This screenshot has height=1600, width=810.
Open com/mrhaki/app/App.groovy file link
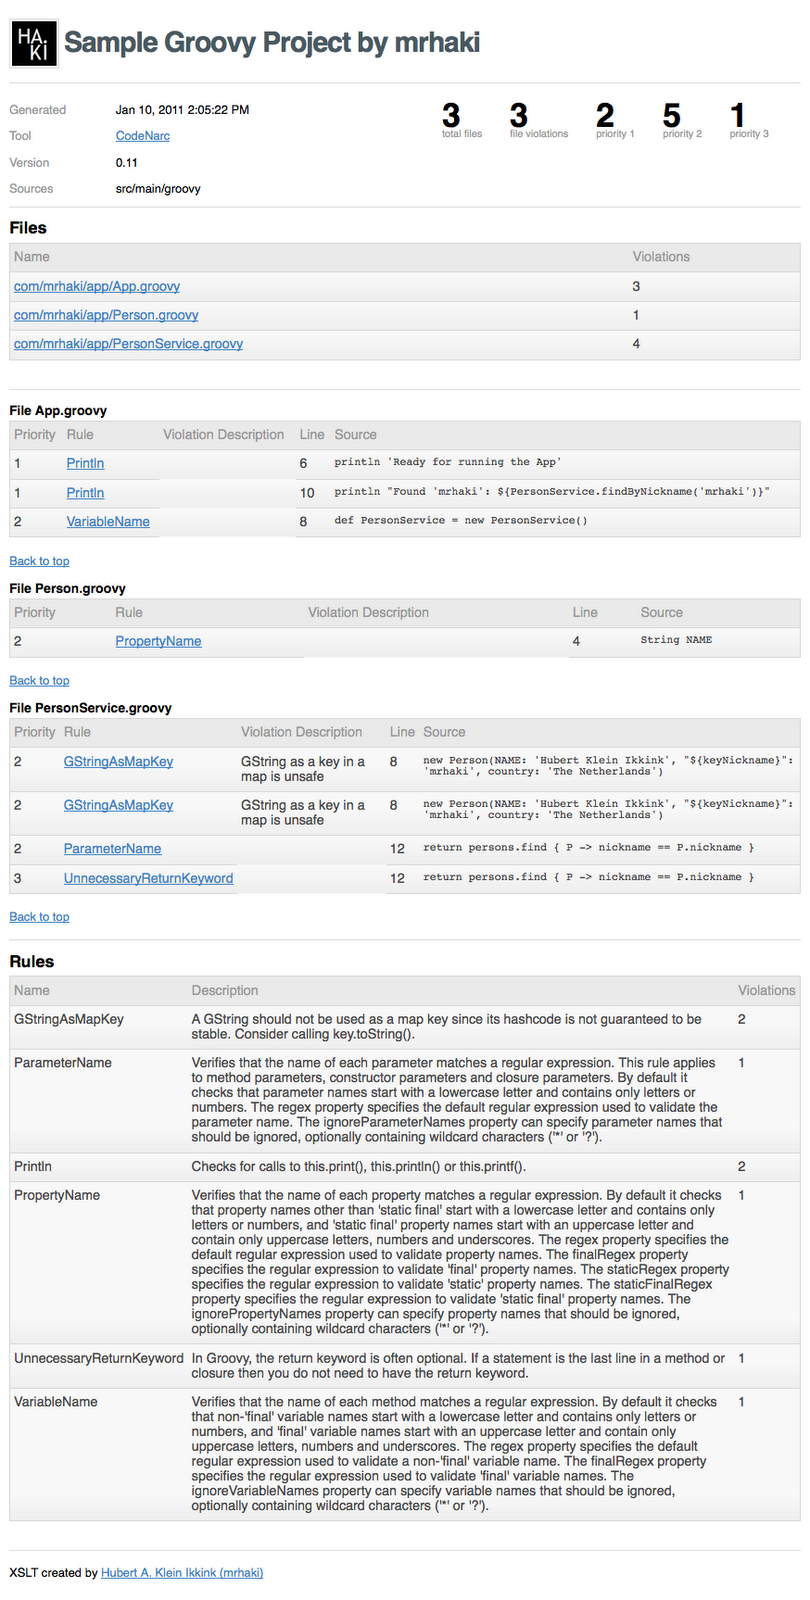pos(97,287)
